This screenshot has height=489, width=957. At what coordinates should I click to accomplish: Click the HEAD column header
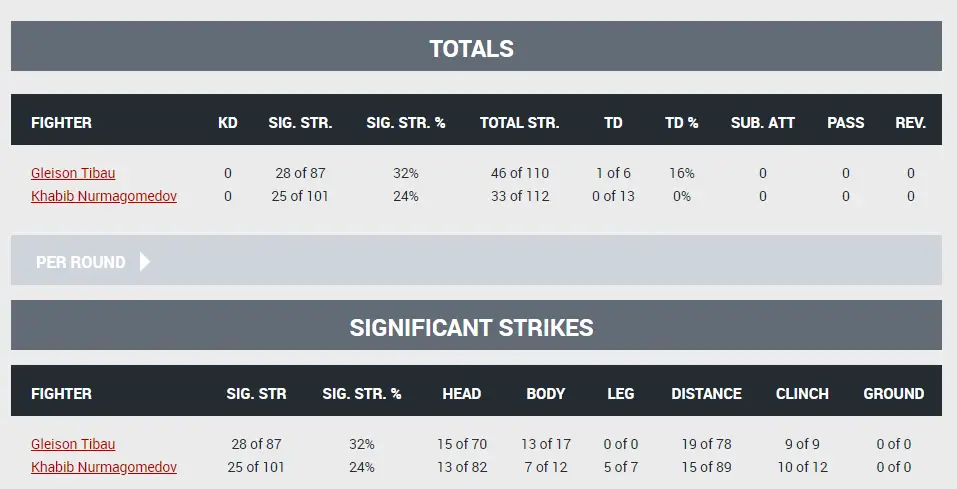tap(462, 394)
